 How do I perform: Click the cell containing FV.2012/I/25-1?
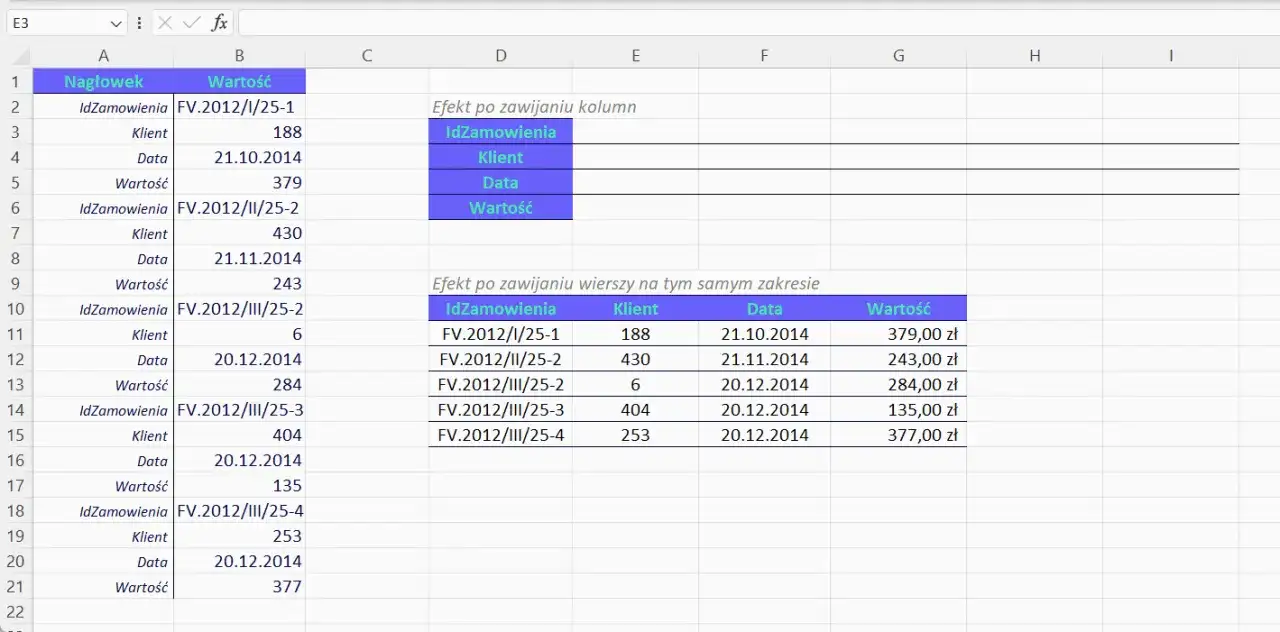coord(238,107)
